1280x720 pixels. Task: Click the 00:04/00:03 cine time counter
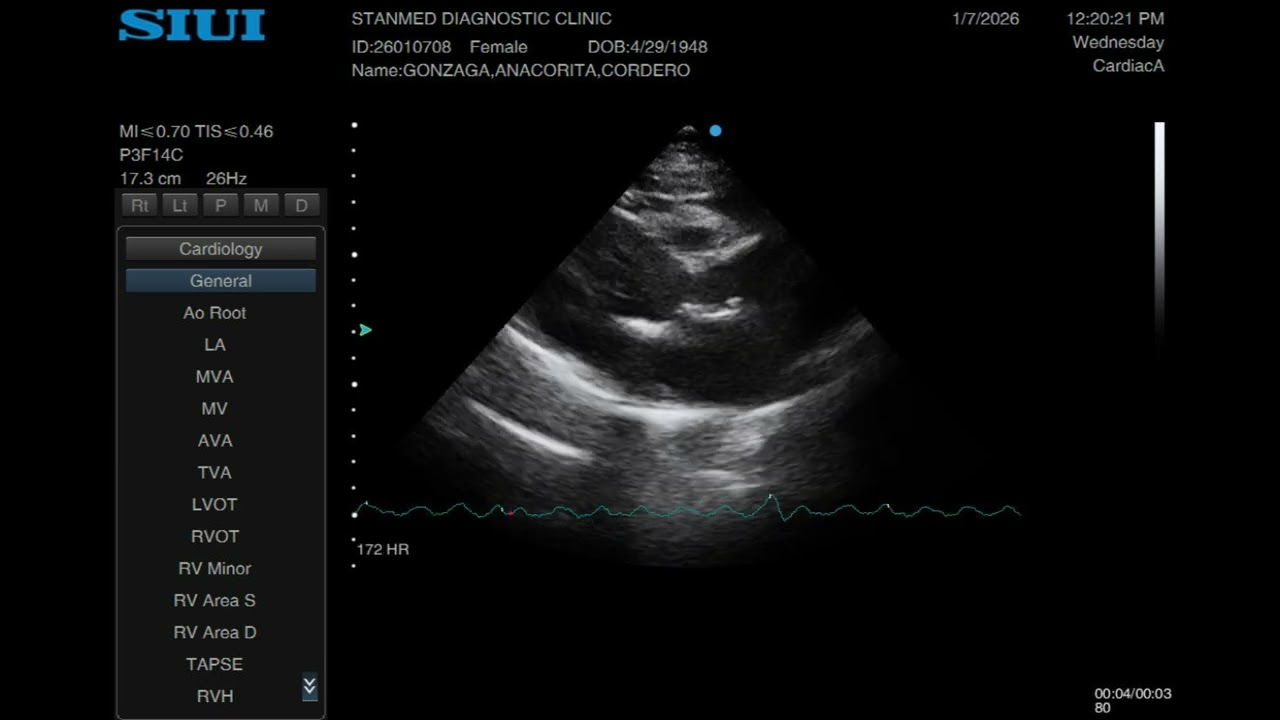(x=1133, y=693)
